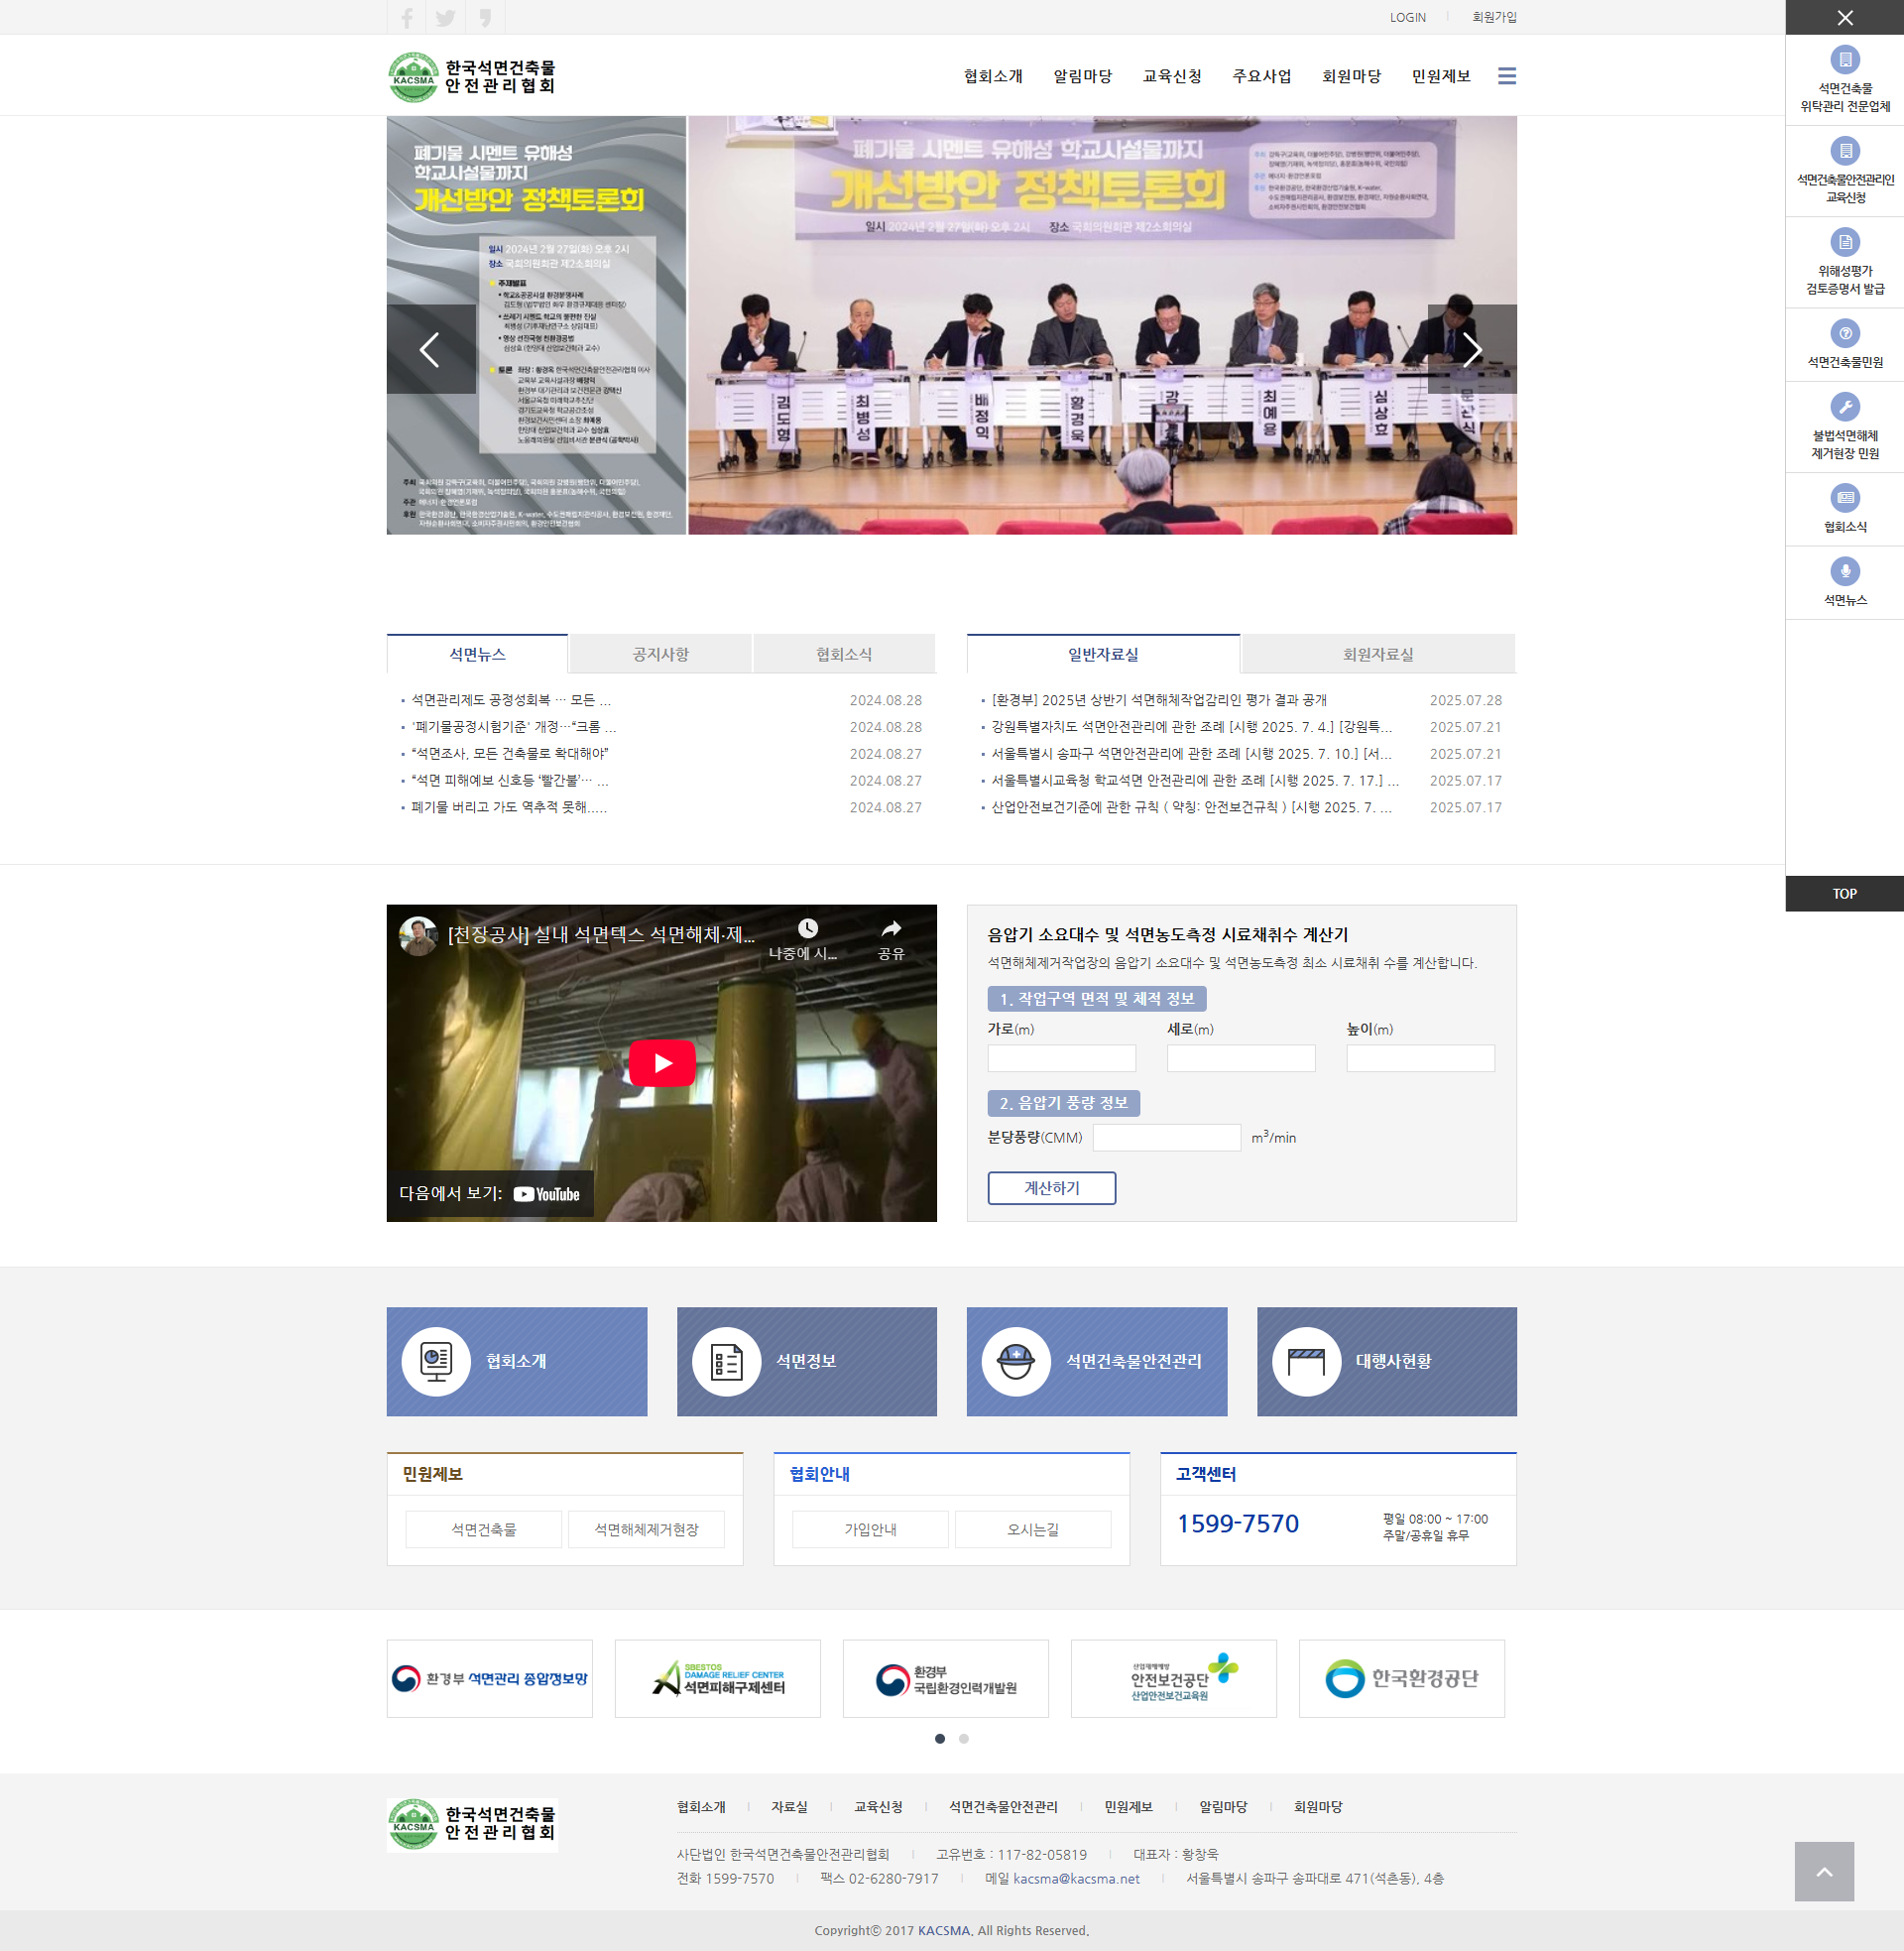This screenshot has width=1904, height=1951.
Task: Focus the 분당풍량(CMM) input field
Action: (x=1166, y=1137)
